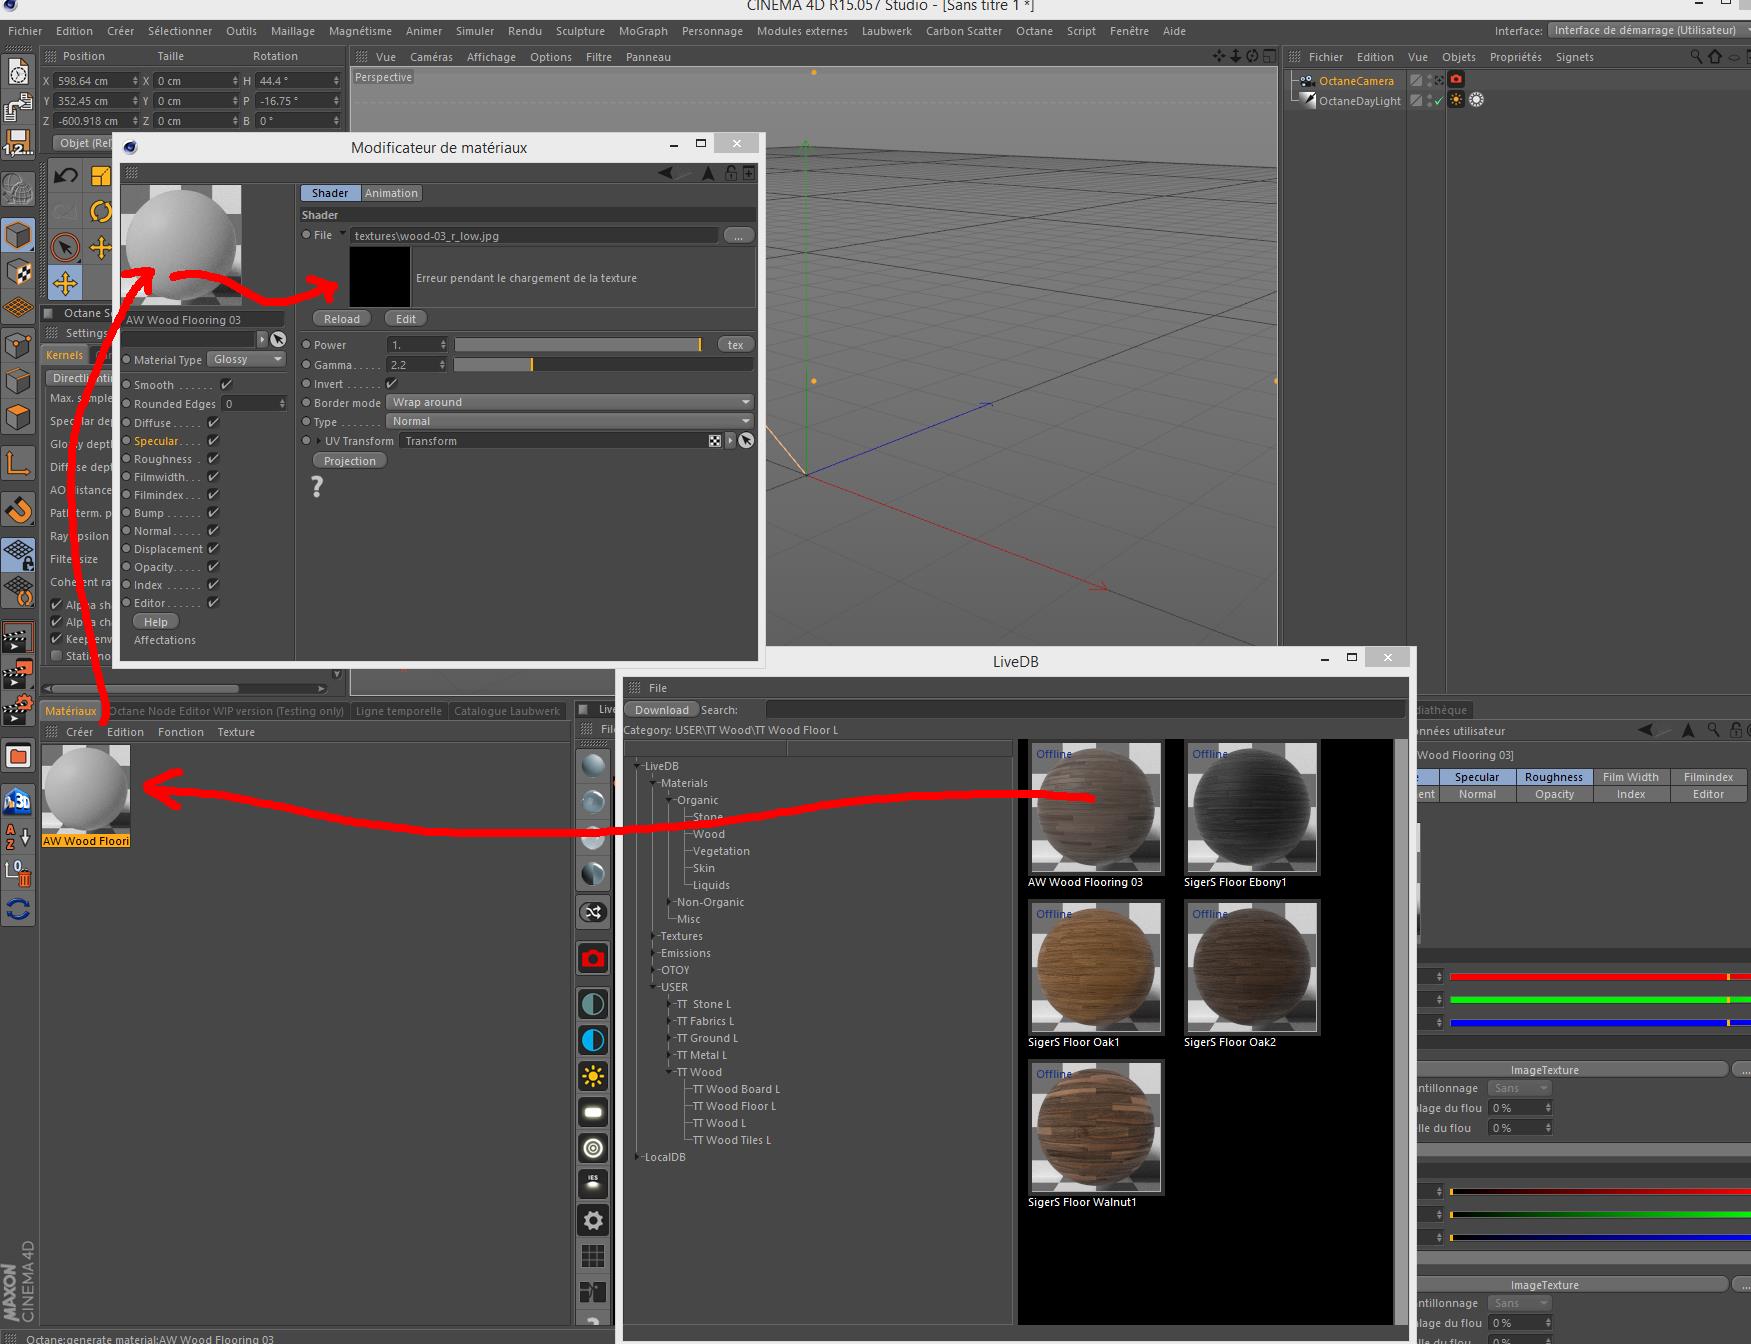Click the Snap magnet icon

point(18,510)
